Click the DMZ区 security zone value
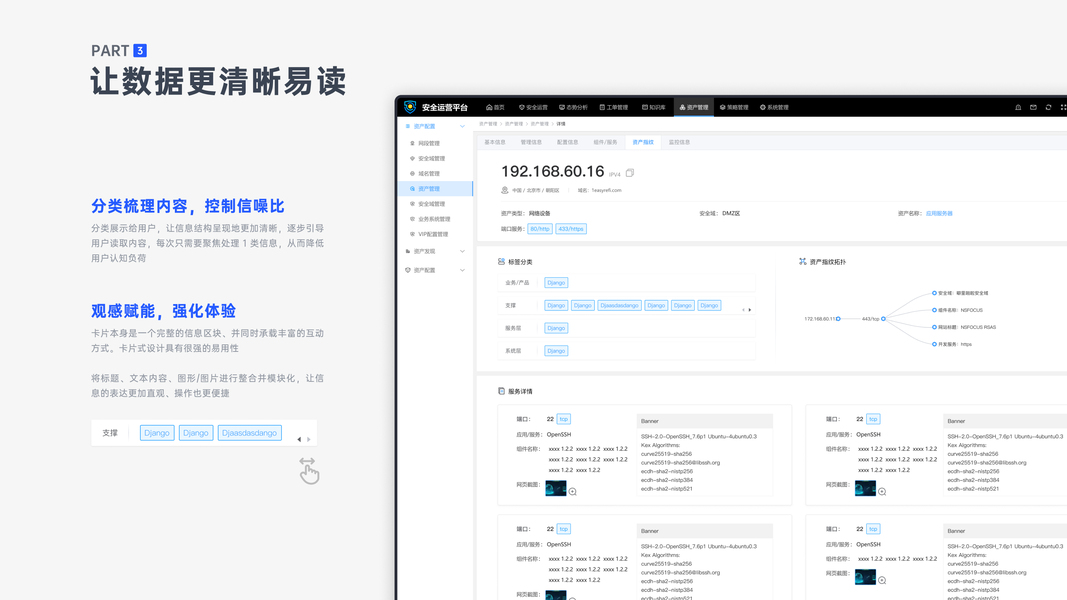 click(731, 214)
